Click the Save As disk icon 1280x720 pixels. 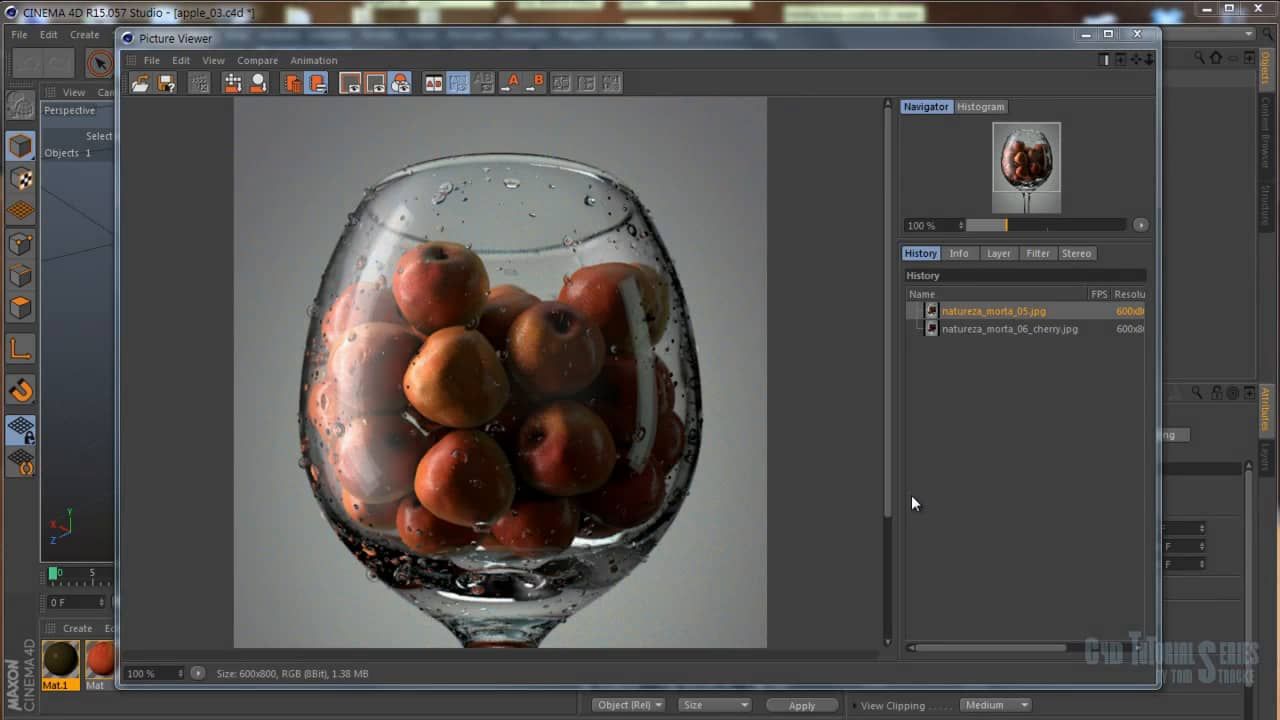click(x=166, y=83)
